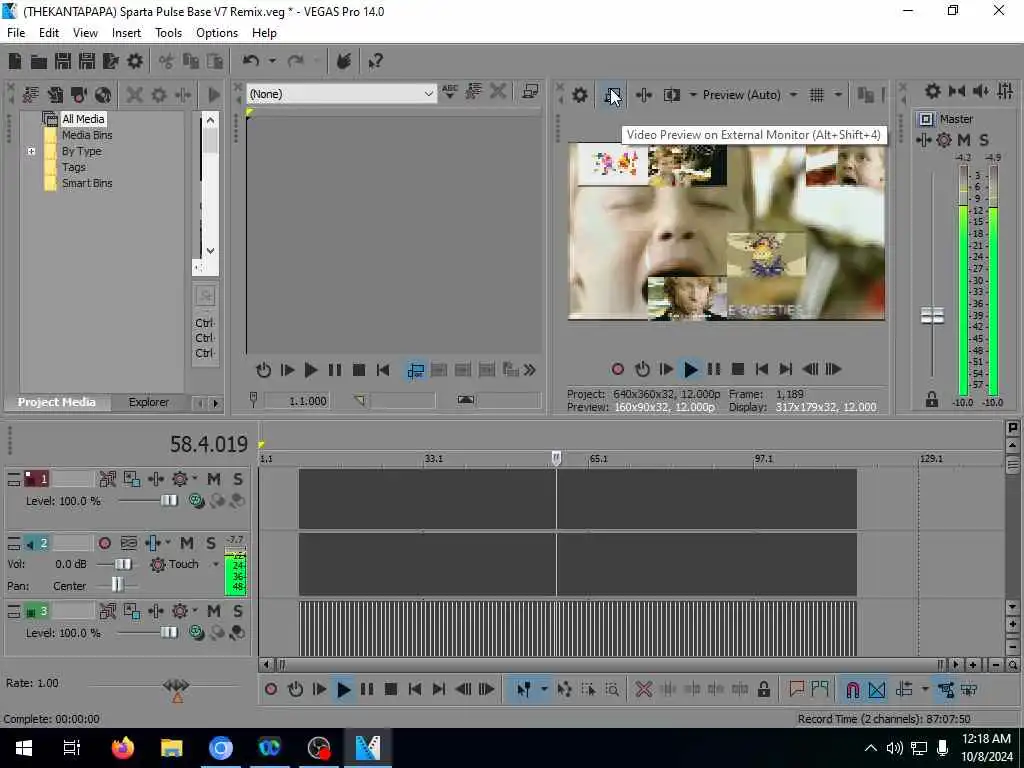This screenshot has width=1024, height=768.
Task: Click Stop in the timeline transport bar
Action: (391, 690)
